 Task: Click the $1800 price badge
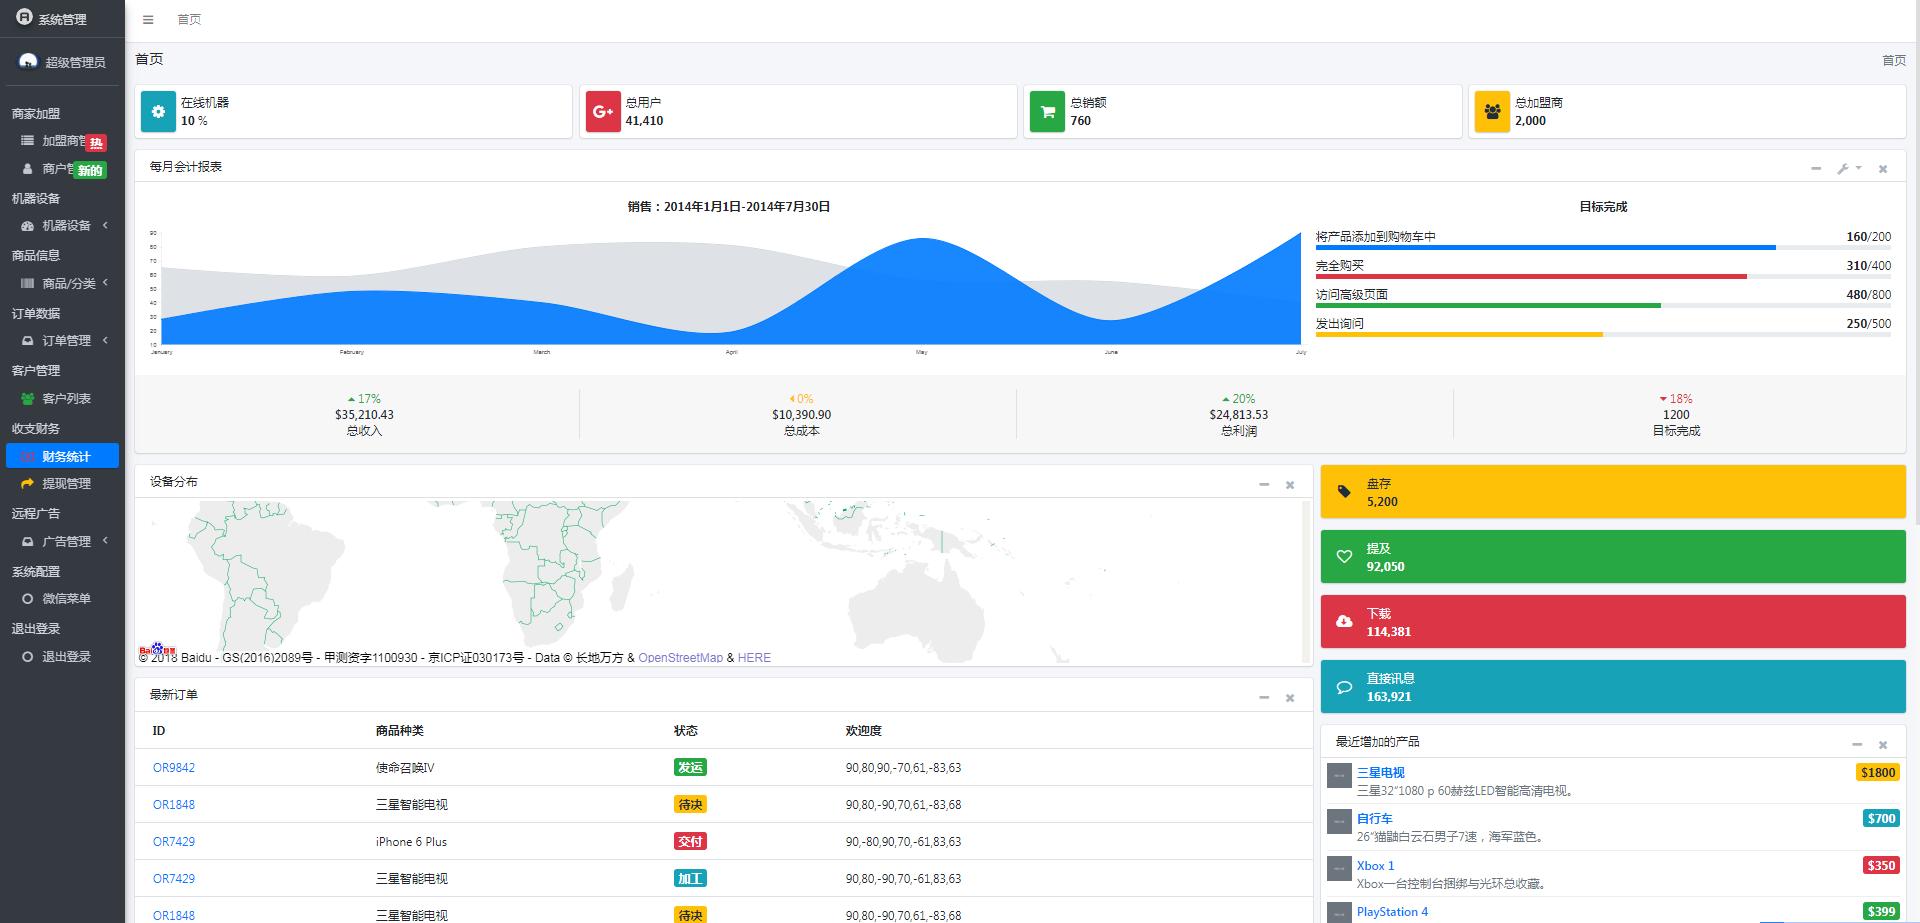point(1877,773)
